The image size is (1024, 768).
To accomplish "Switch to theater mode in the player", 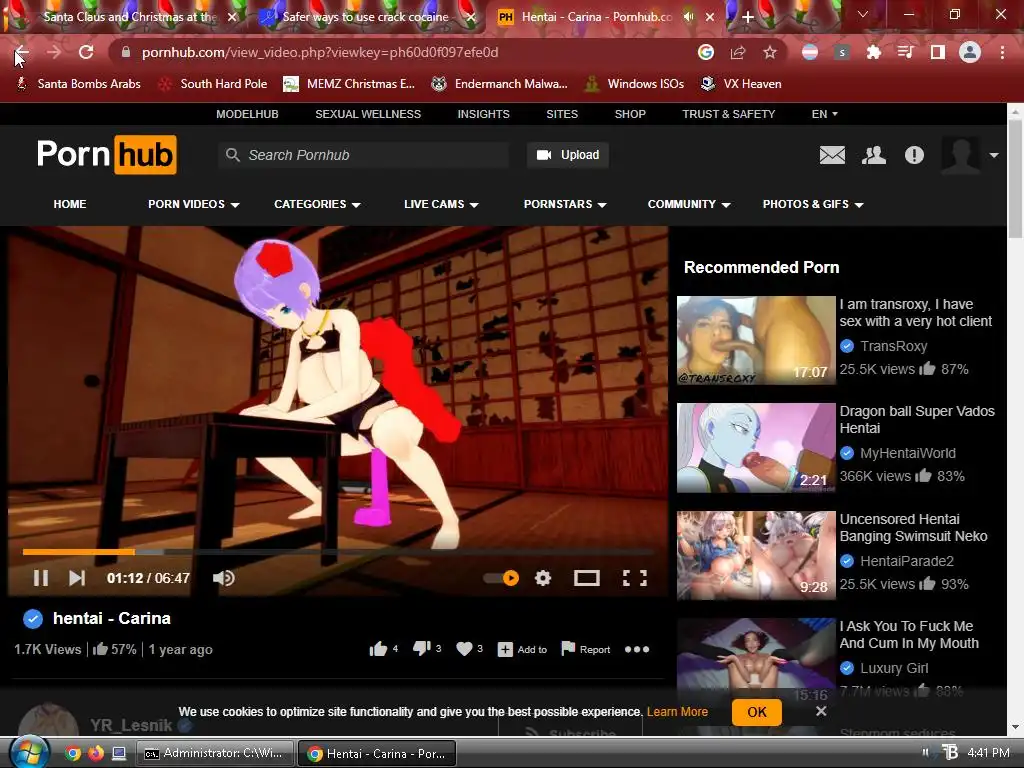I will 586,578.
